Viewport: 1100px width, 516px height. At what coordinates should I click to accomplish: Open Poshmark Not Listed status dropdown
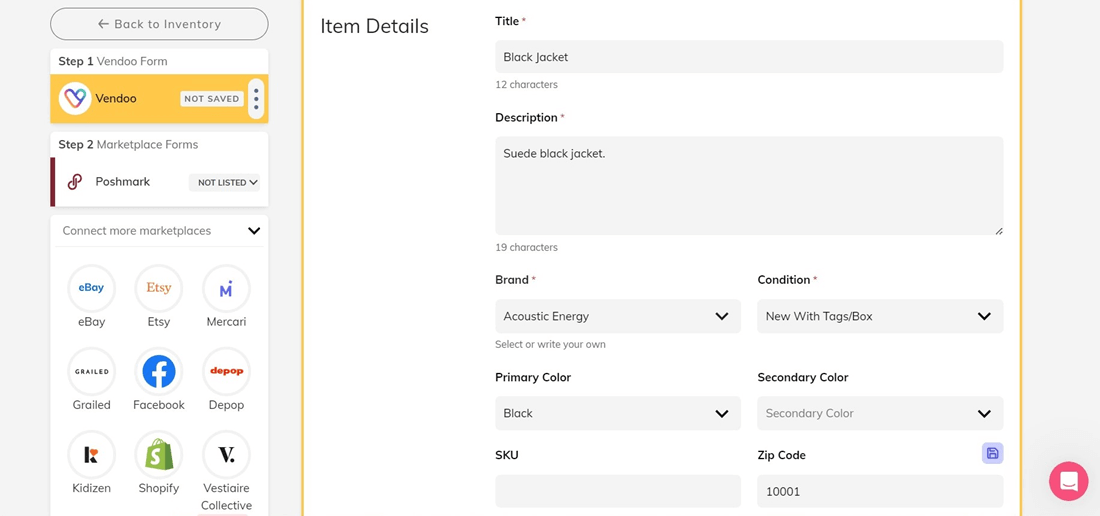(227, 182)
